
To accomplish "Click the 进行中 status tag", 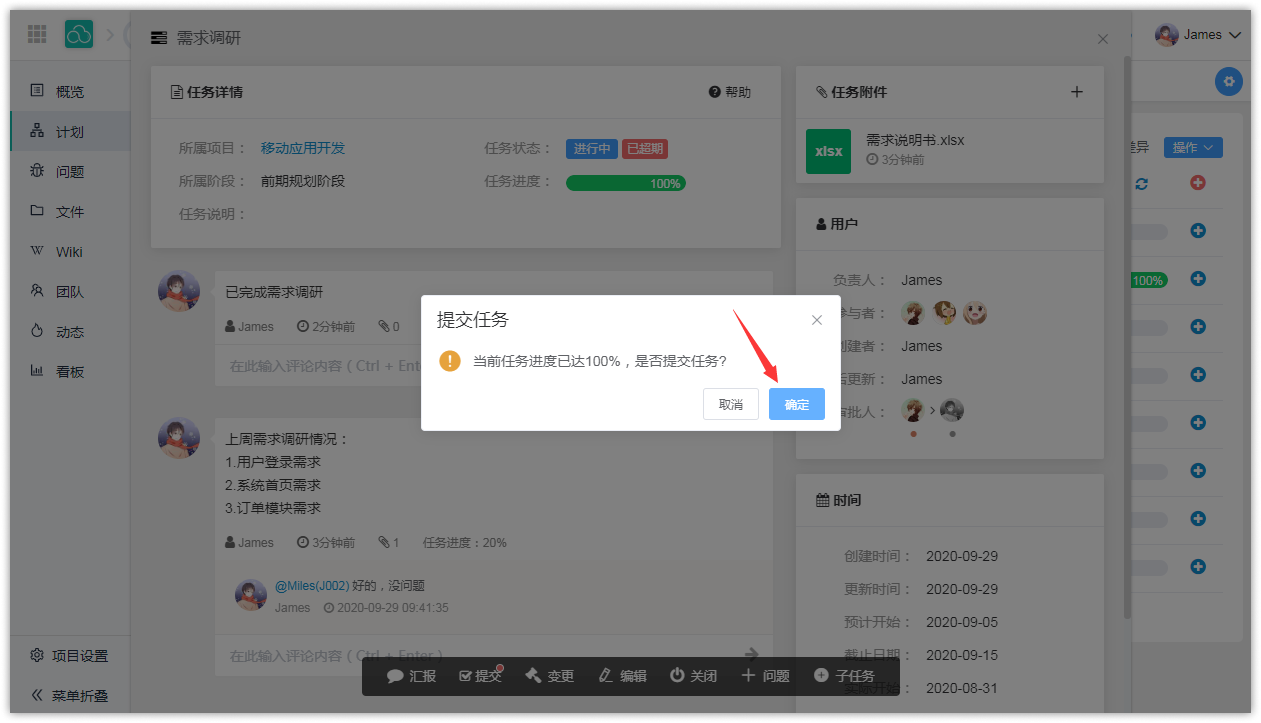I will click(x=592, y=148).
